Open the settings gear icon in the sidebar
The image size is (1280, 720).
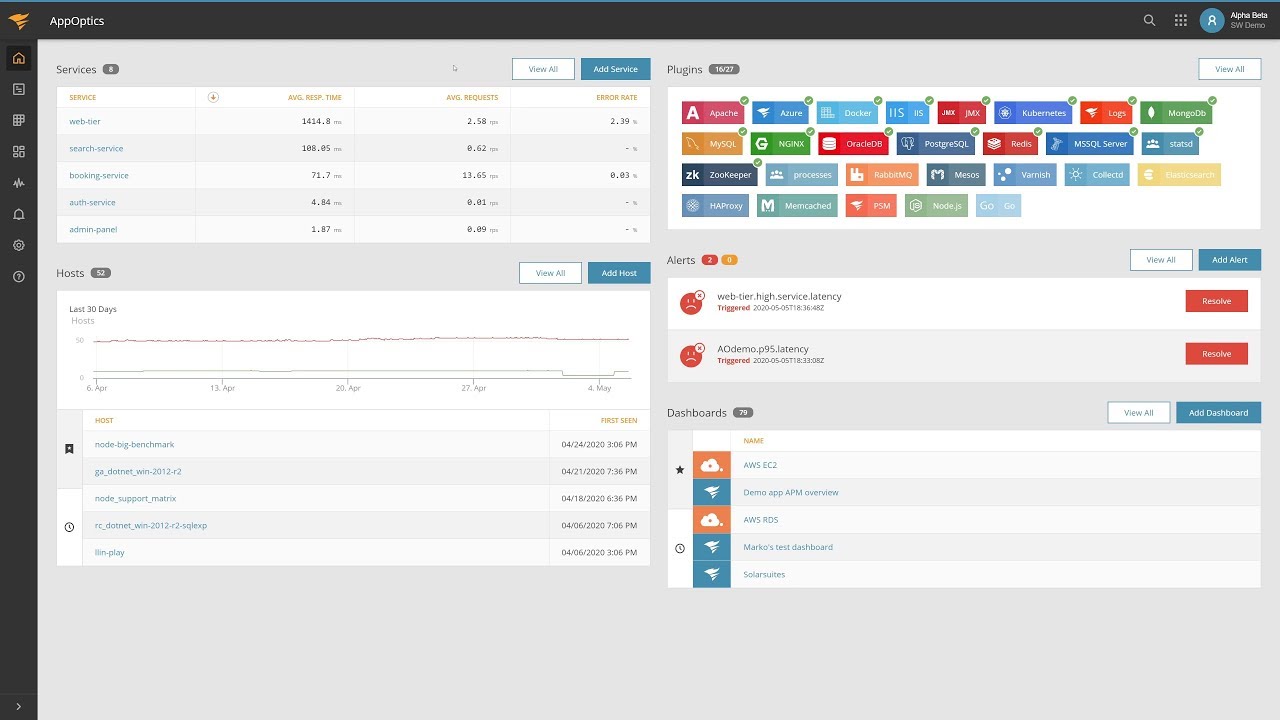(18, 245)
